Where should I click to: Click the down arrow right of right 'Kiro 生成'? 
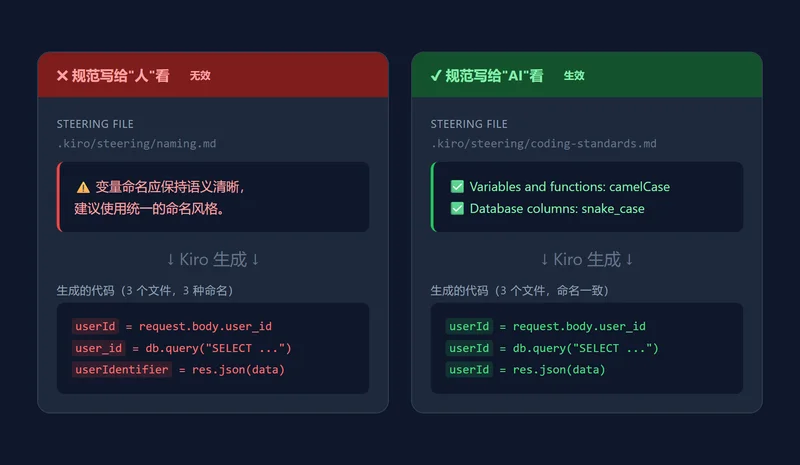point(629,260)
